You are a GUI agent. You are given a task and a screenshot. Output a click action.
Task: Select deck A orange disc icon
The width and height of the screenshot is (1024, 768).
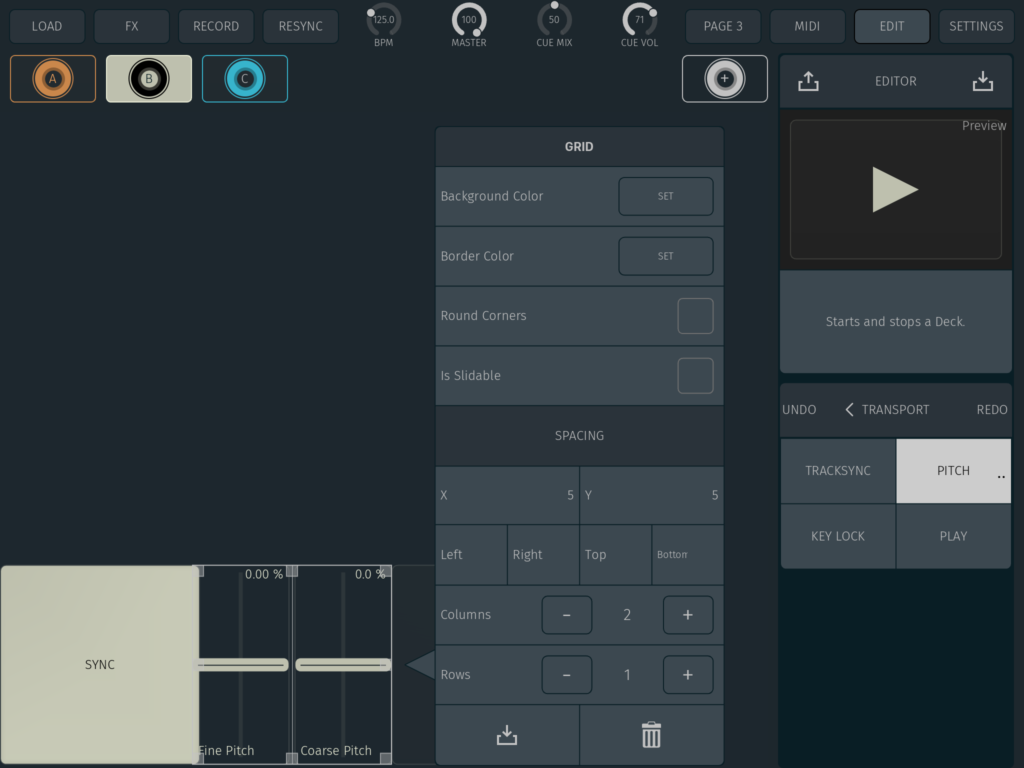click(53, 79)
